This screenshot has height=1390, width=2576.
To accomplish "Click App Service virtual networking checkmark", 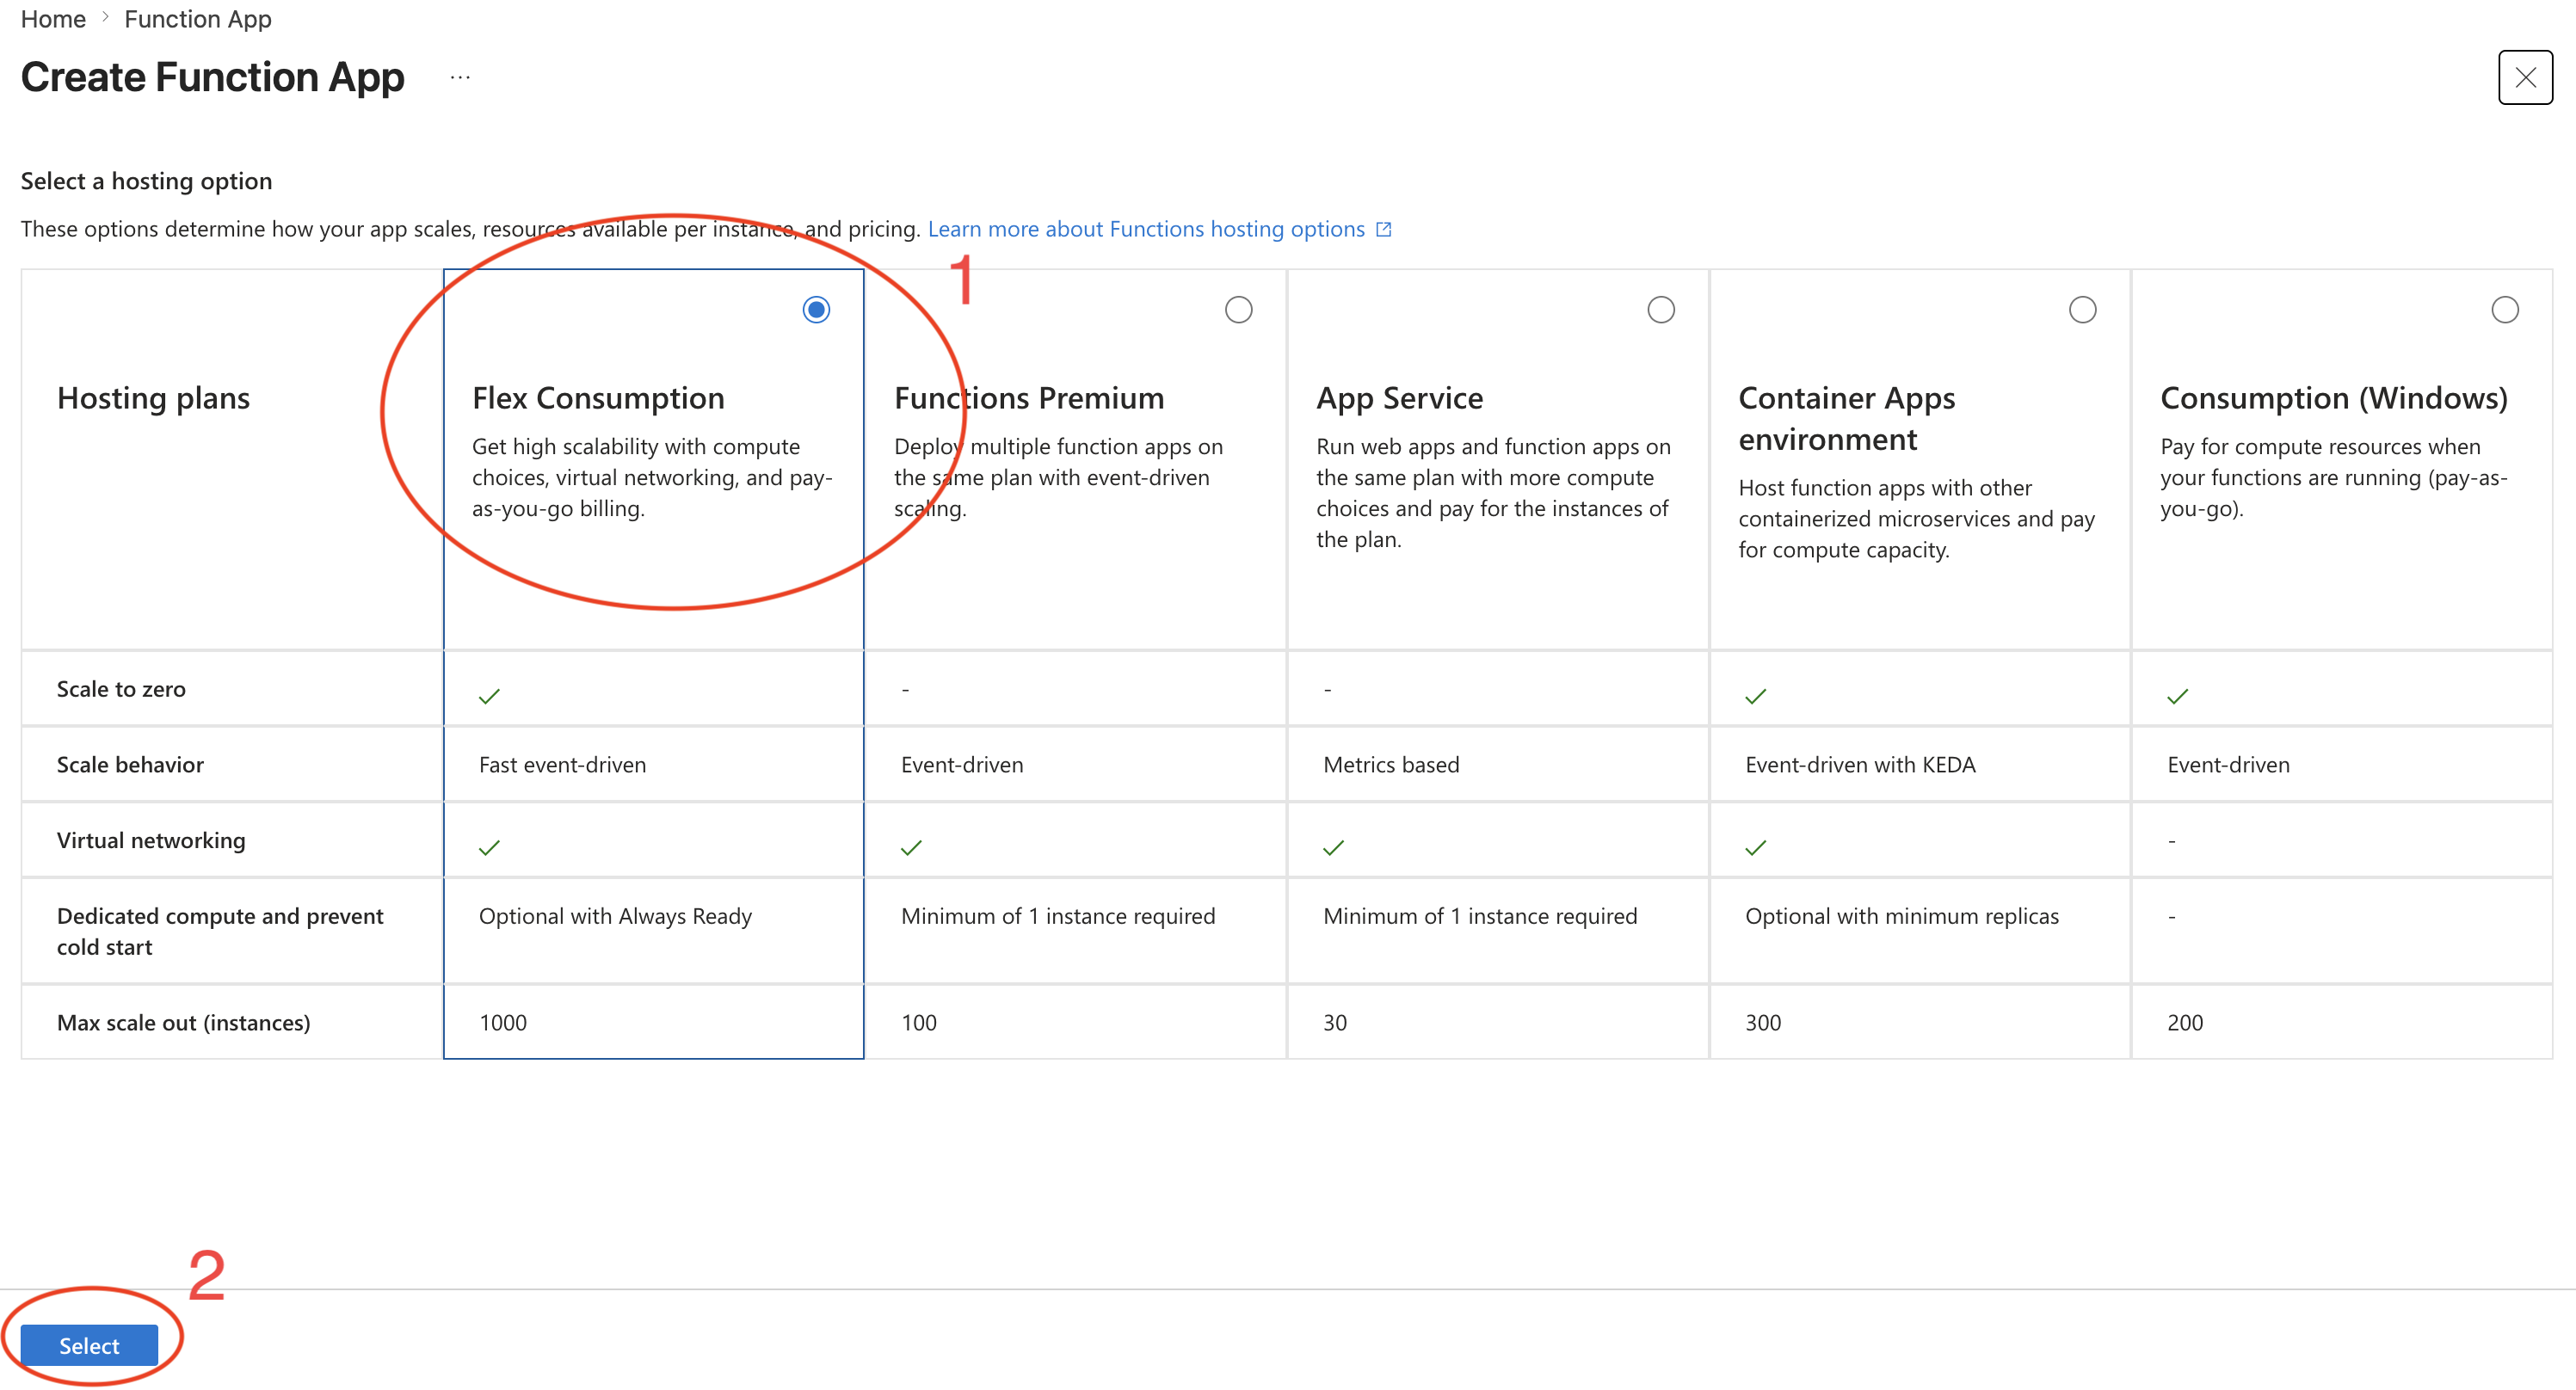I will pos(1333,848).
